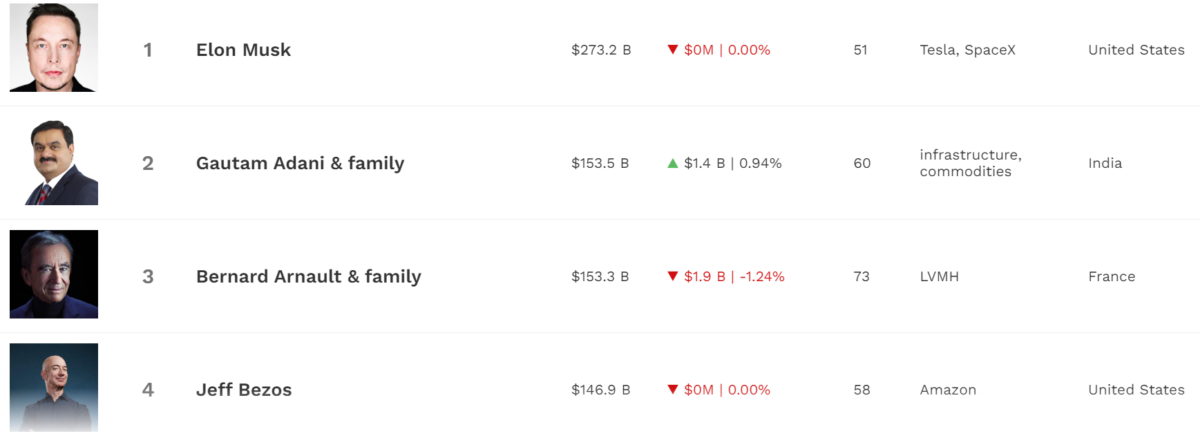This screenshot has height=447, width=1200.
Task: Click the Gautam Adani & family name
Action: coord(300,163)
